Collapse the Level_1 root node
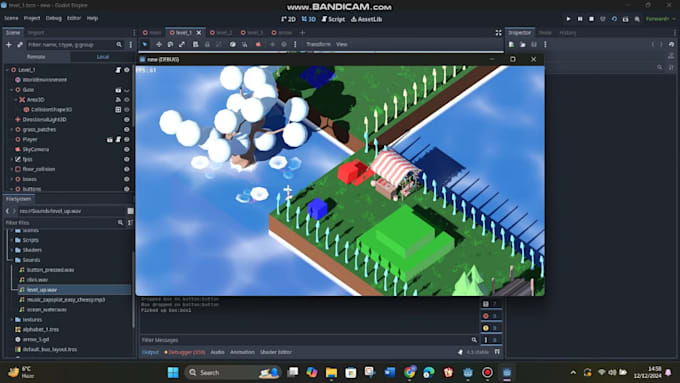680x383 pixels. click(x=7, y=70)
